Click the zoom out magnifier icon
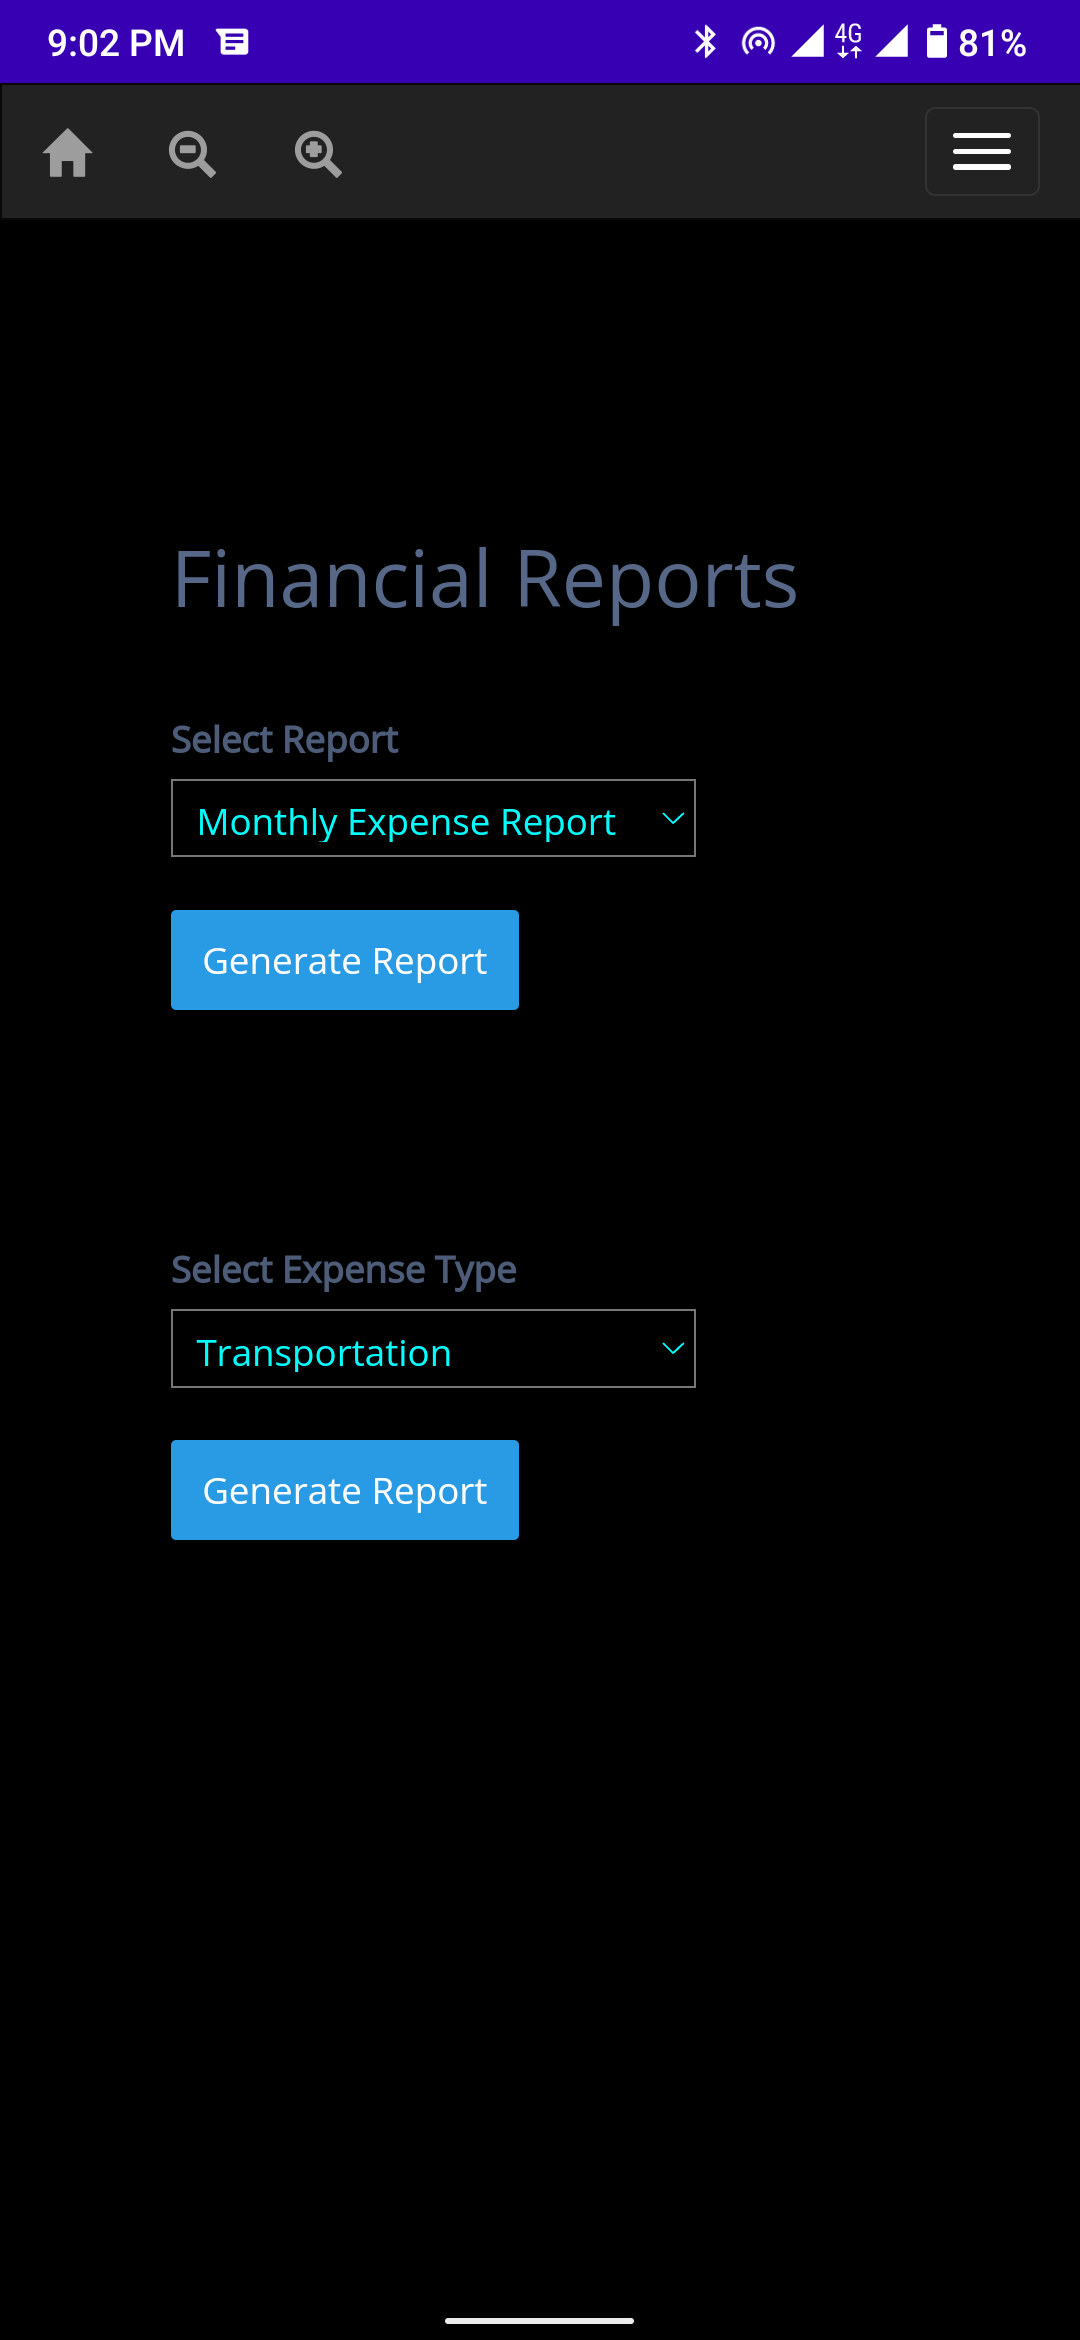This screenshot has width=1080, height=2340. [x=192, y=154]
